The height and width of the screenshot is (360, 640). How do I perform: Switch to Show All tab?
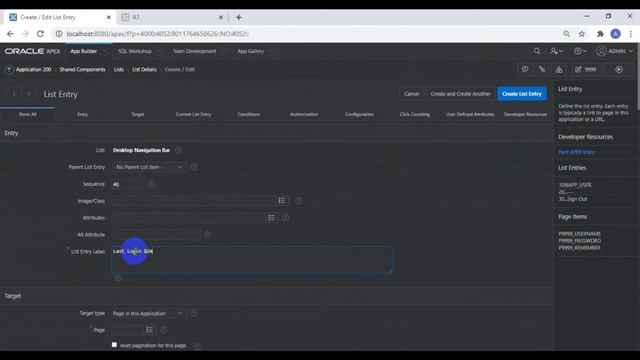[x=27, y=114]
